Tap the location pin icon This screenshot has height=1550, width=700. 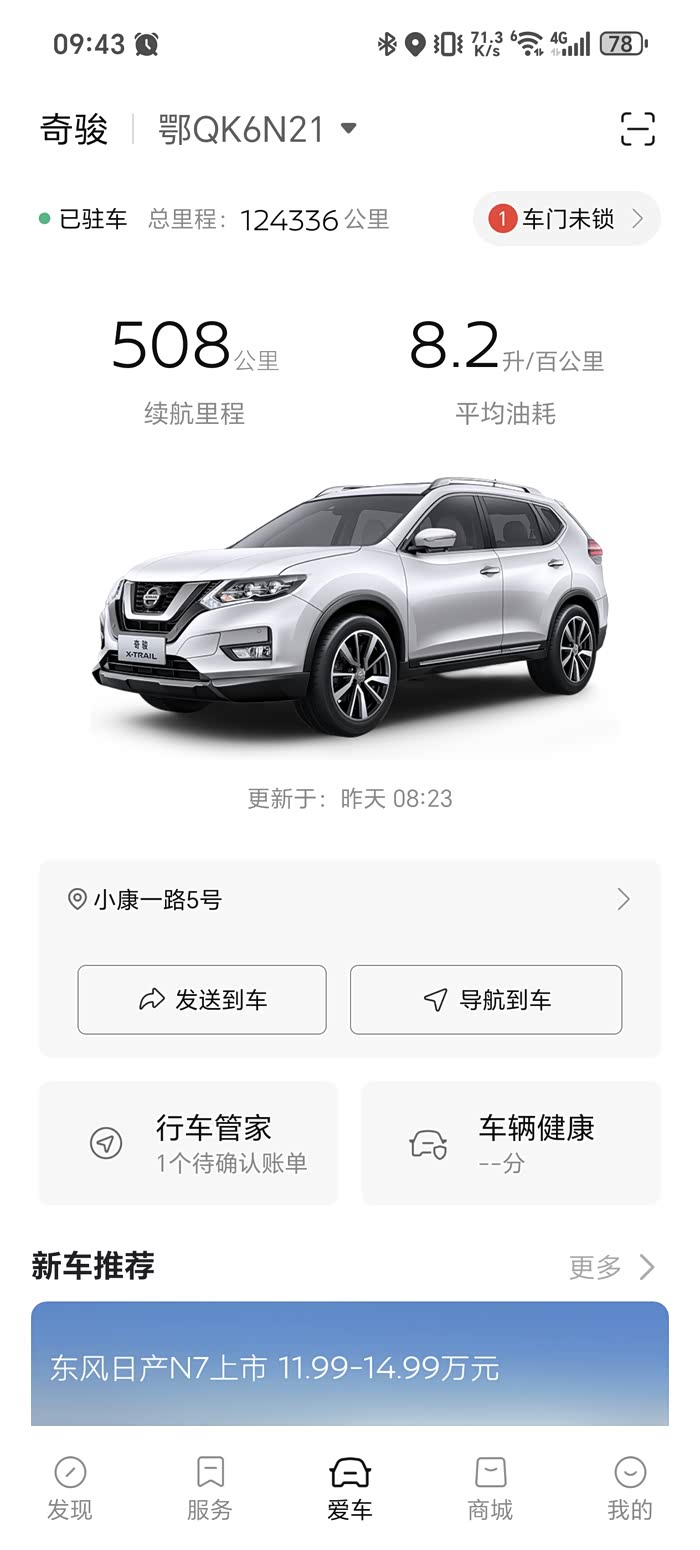click(x=77, y=899)
